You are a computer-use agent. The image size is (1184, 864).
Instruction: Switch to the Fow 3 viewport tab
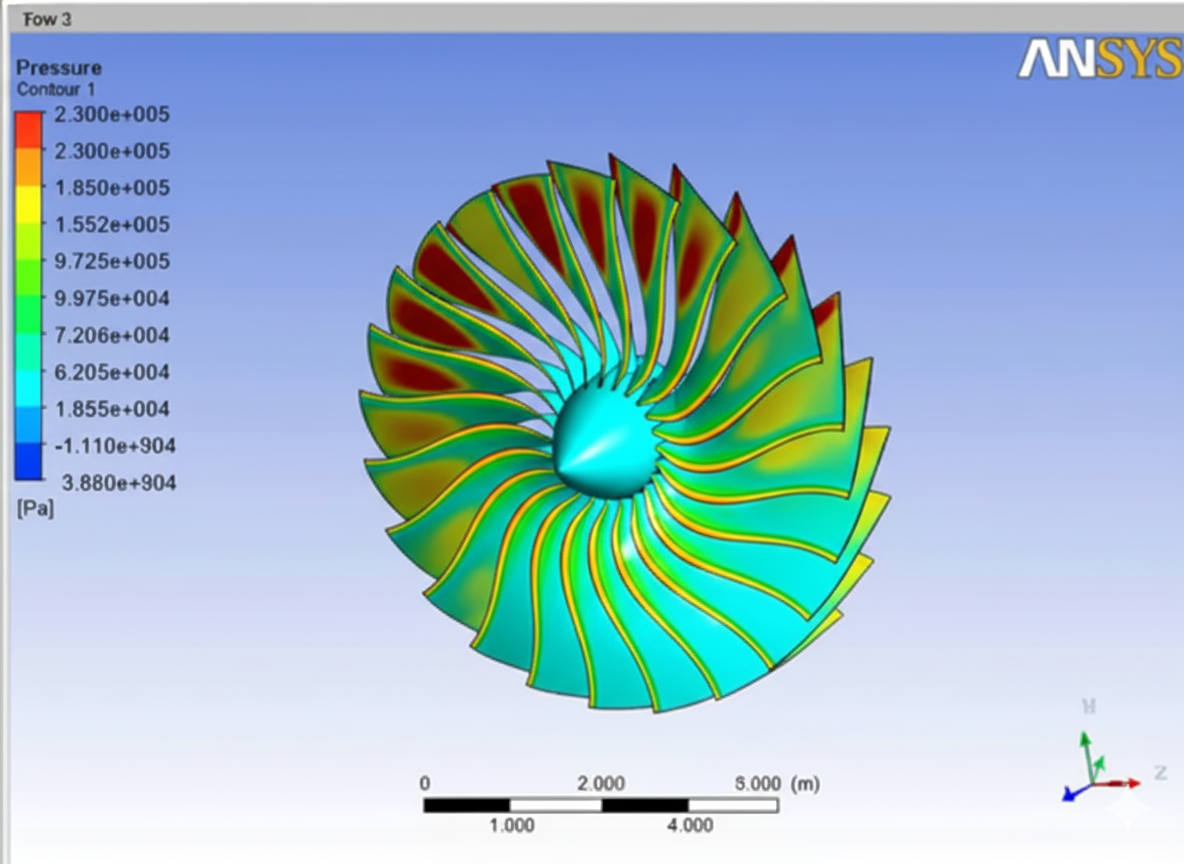tap(46, 19)
